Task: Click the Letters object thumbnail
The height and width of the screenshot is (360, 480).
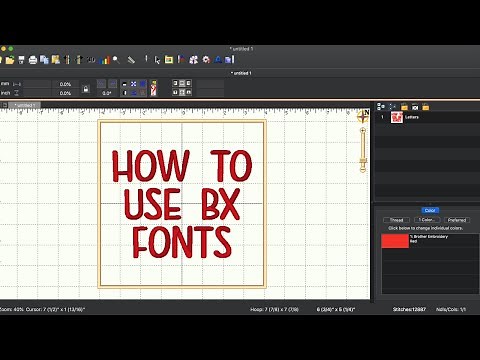Action: click(x=397, y=117)
